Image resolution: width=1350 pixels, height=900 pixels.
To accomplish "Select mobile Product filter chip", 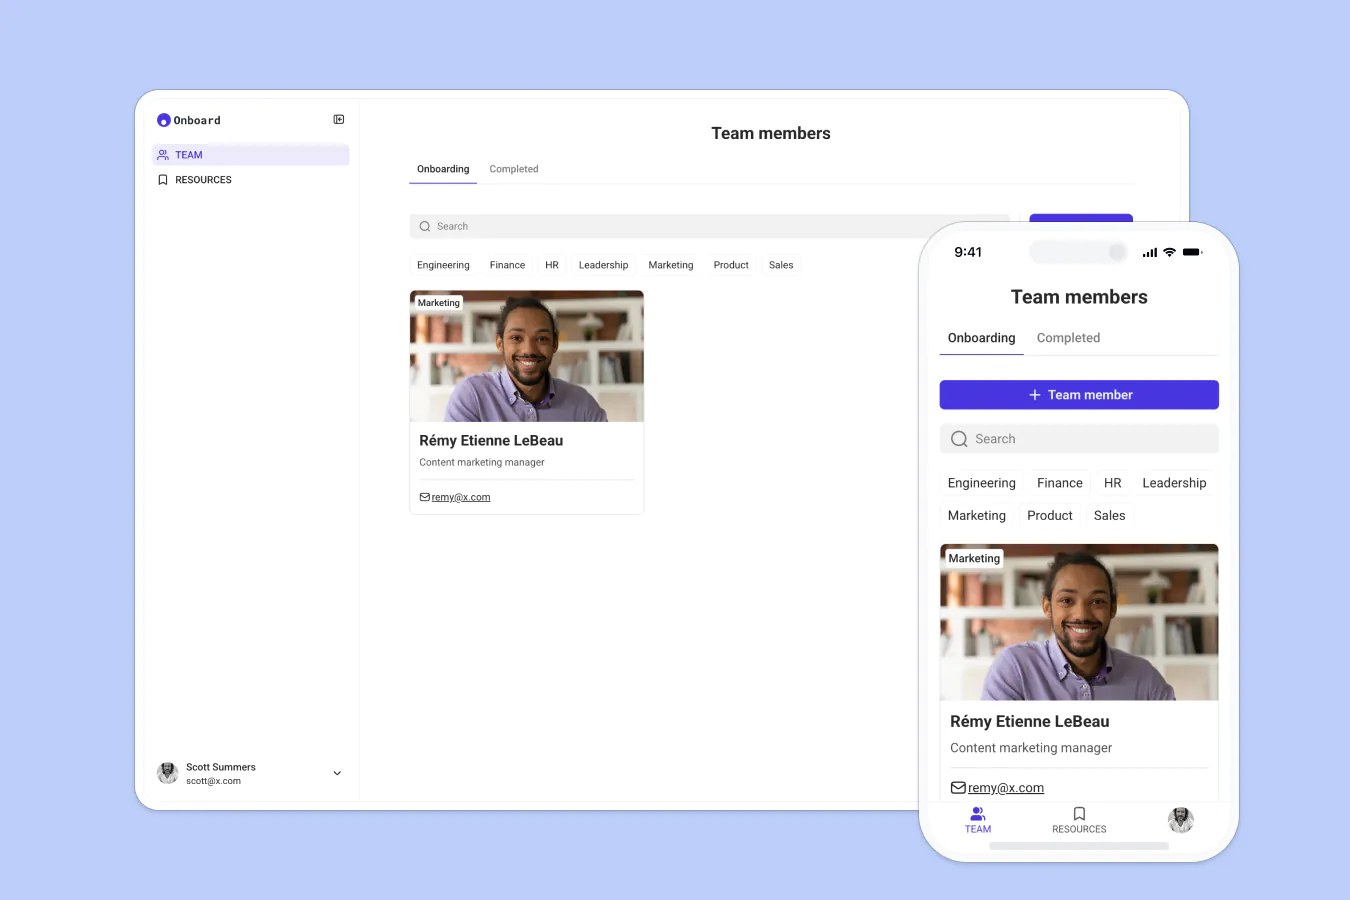I will (1050, 516).
